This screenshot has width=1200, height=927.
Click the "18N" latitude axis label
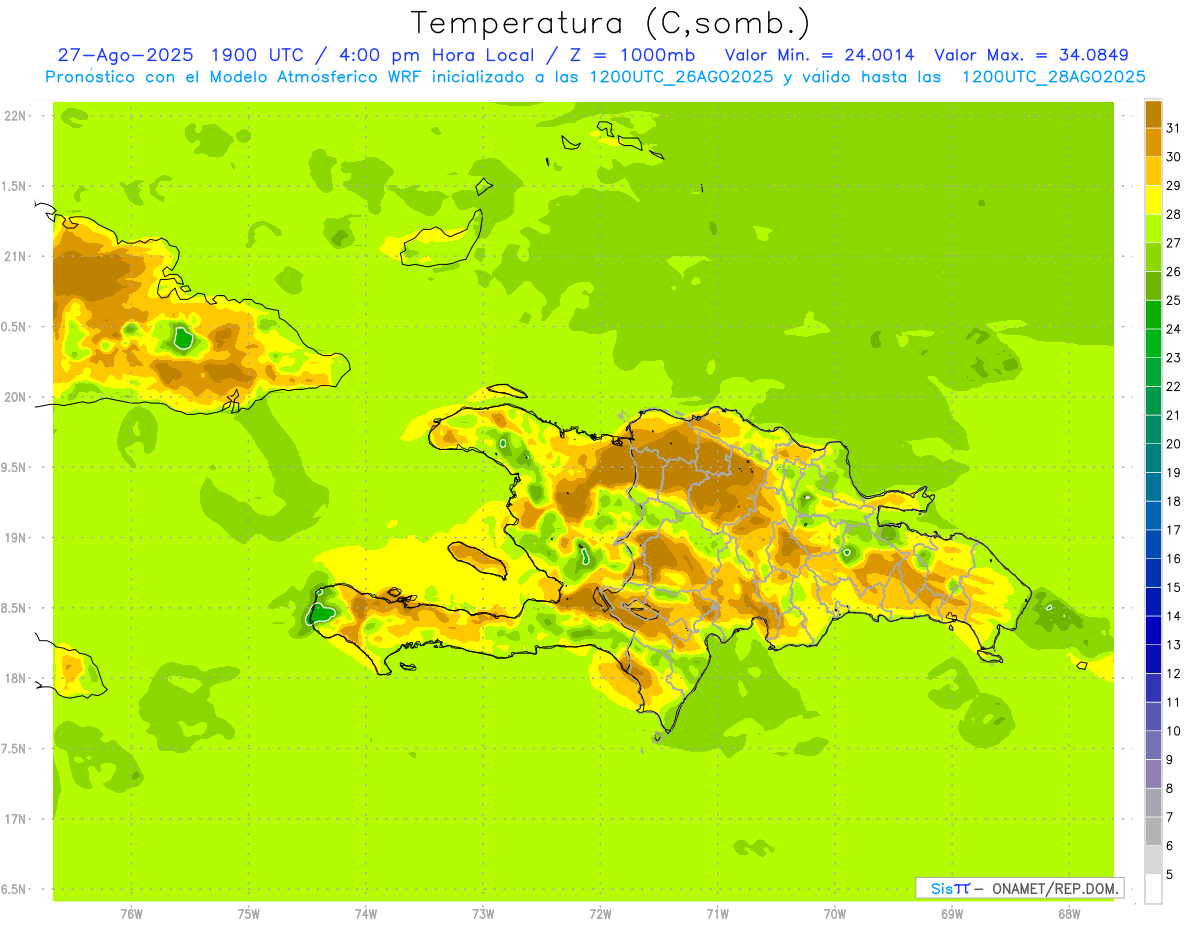tap(14, 678)
